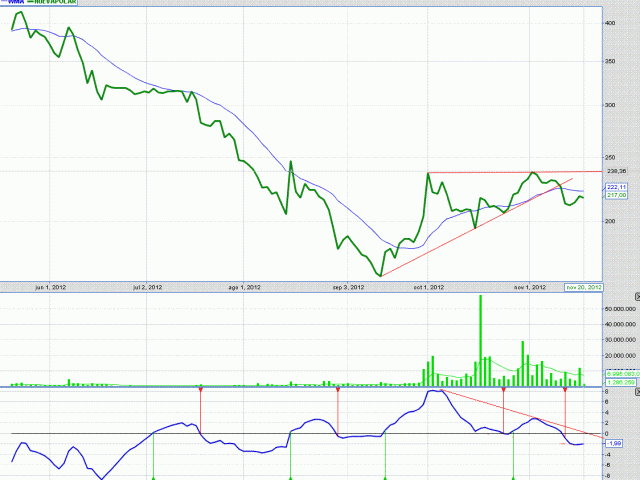Click the -1,99 oscillator value tag

pyautogui.click(x=616, y=442)
